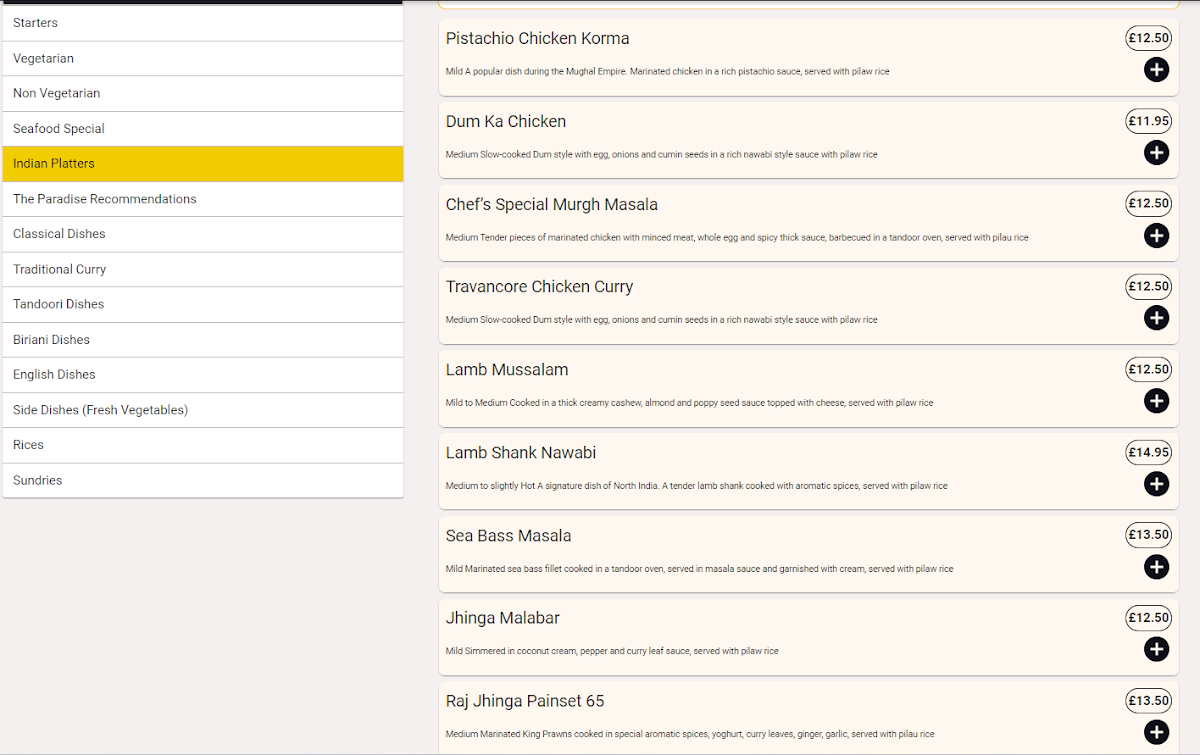The width and height of the screenshot is (1200, 755).
Task: Open the Starters menu category
Action: [203, 23]
